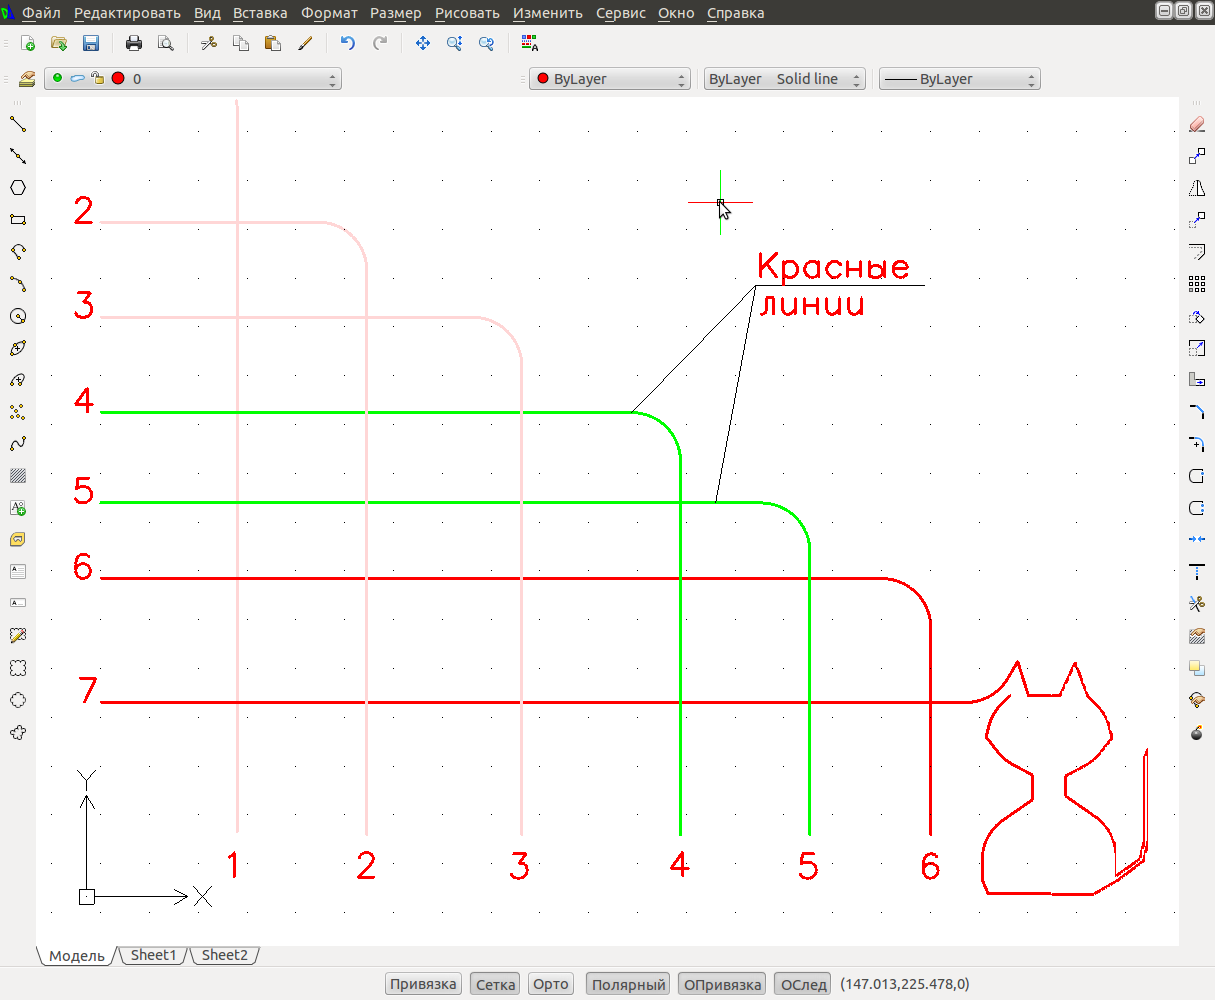Click the ОПривязка status button
Screen dimensions: 1215x1000
722,985
